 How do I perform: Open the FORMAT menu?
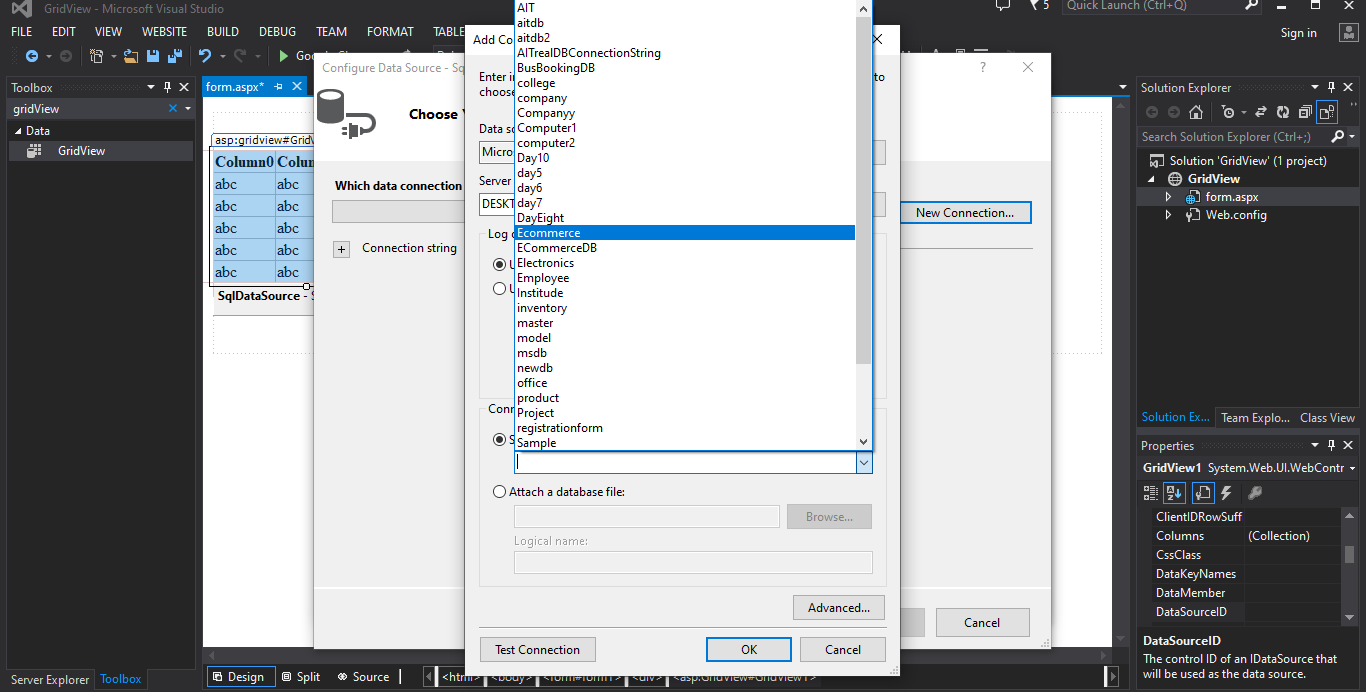[x=390, y=31]
